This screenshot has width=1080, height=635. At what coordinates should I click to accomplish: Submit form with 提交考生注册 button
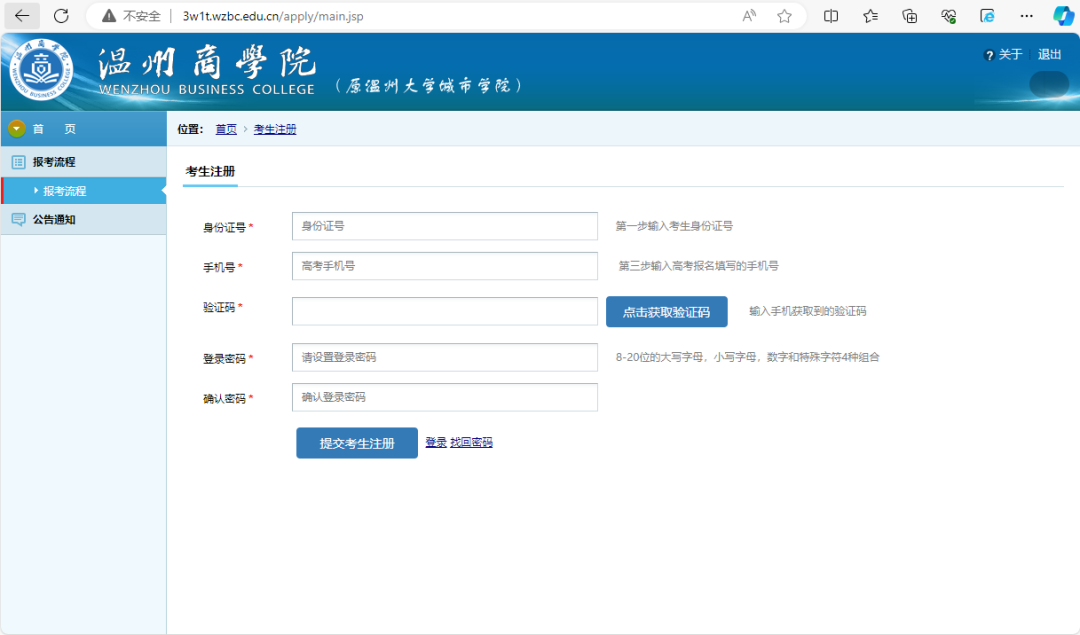(x=356, y=443)
